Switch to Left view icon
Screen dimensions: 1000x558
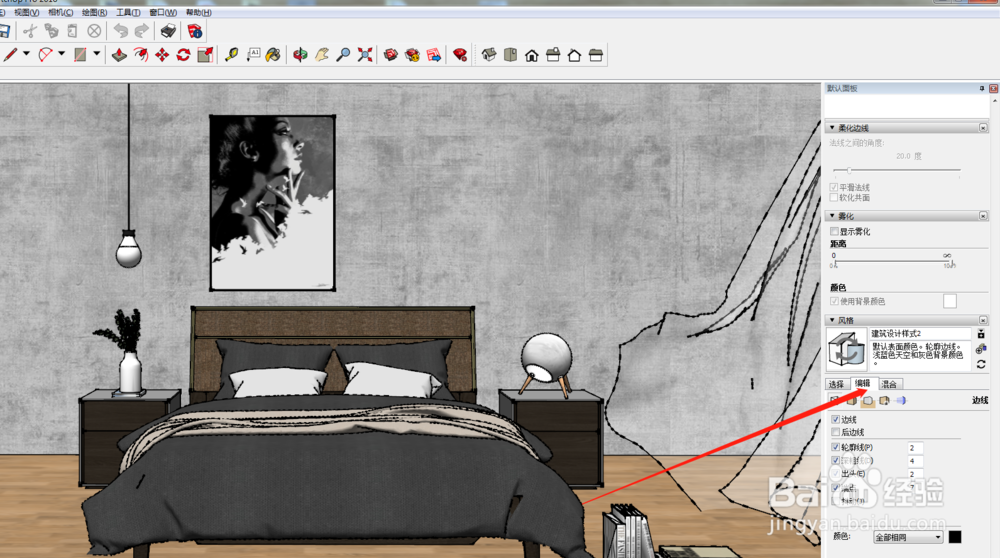point(596,55)
